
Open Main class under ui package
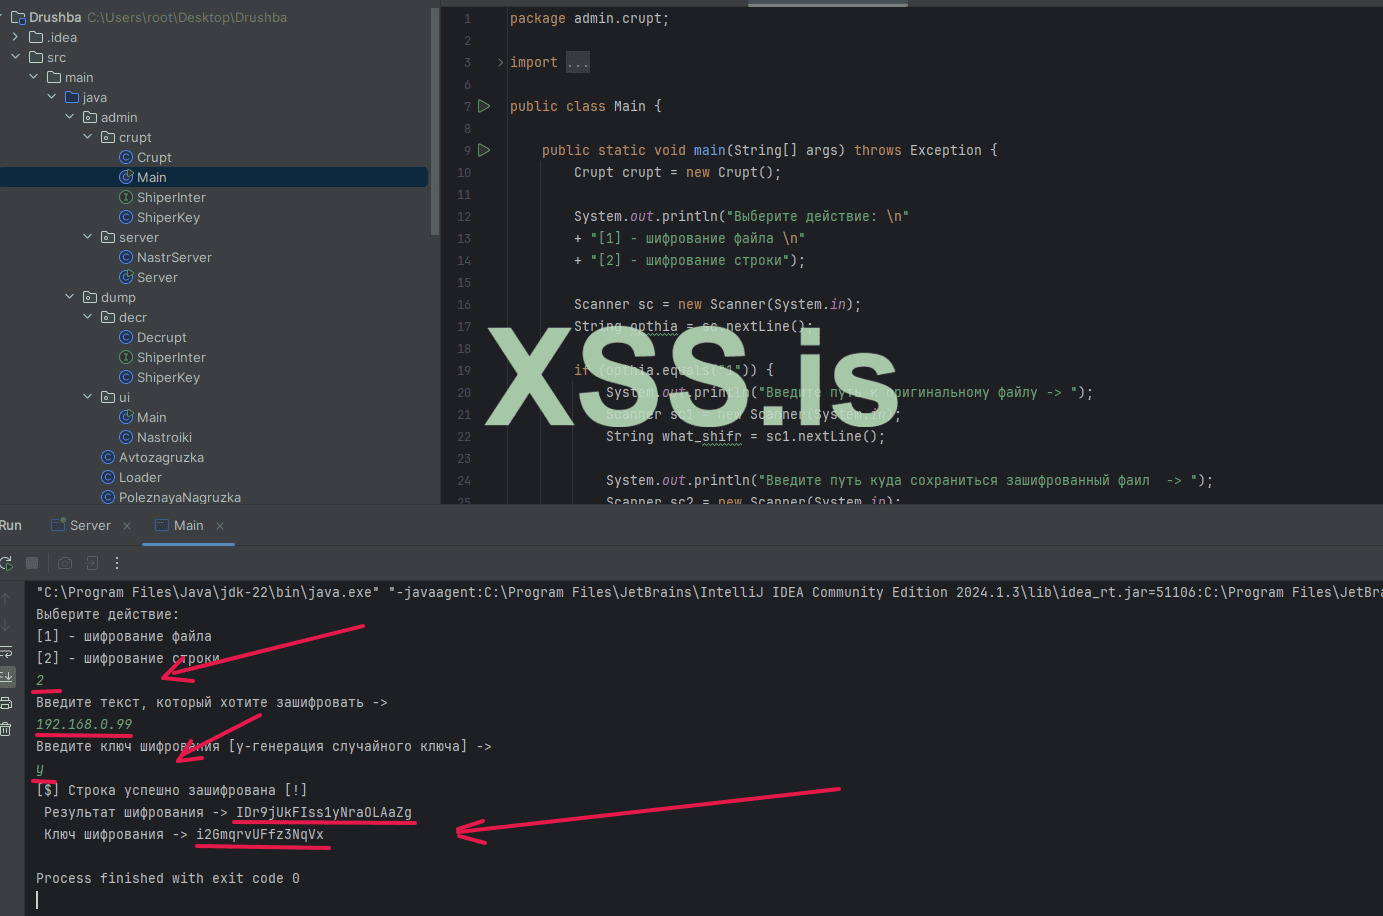pyautogui.click(x=152, y=417)
